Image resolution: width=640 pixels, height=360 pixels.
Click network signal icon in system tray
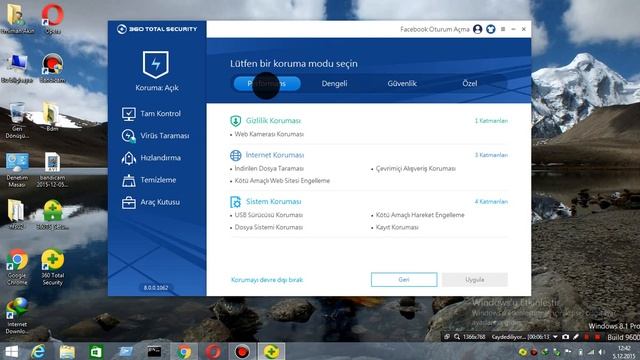click(x=591, y=352)
